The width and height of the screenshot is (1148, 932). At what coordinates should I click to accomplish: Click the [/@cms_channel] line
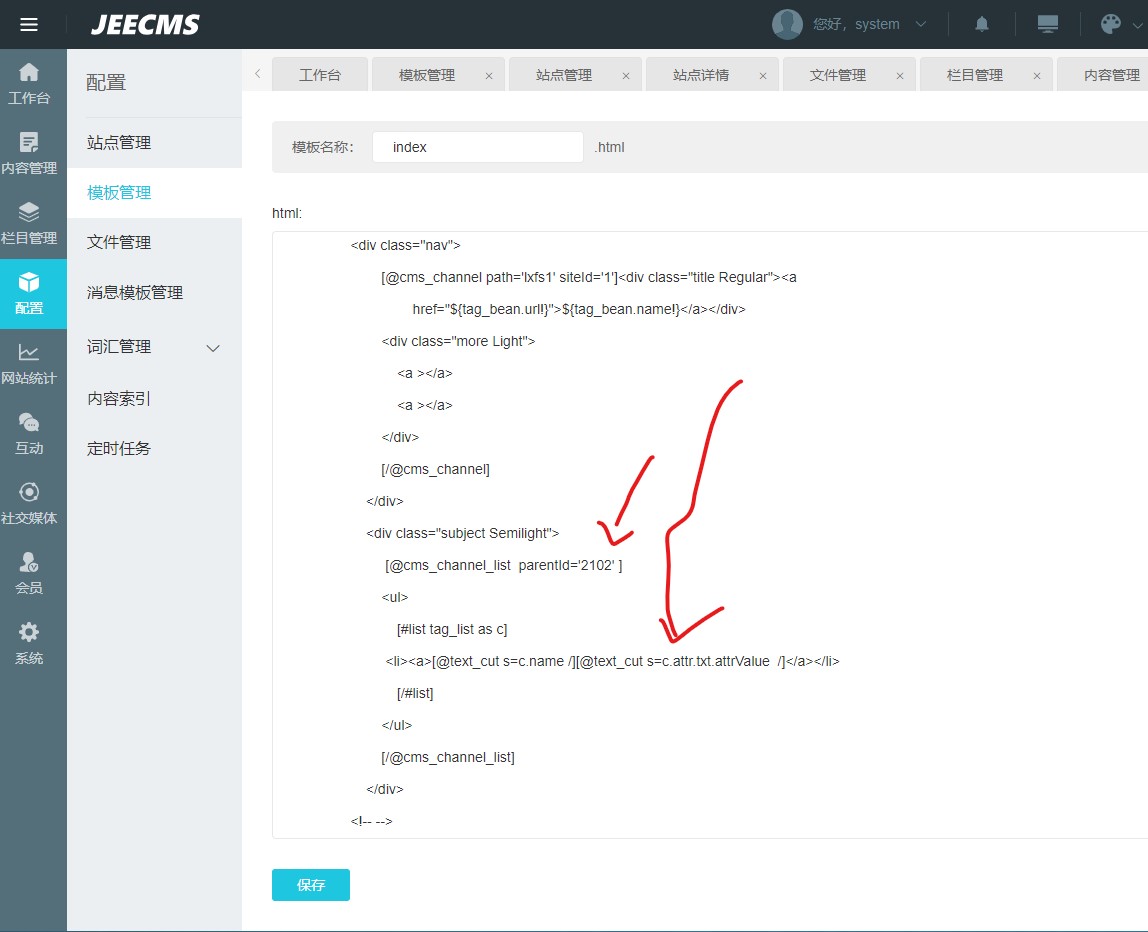tap(435, 469)
